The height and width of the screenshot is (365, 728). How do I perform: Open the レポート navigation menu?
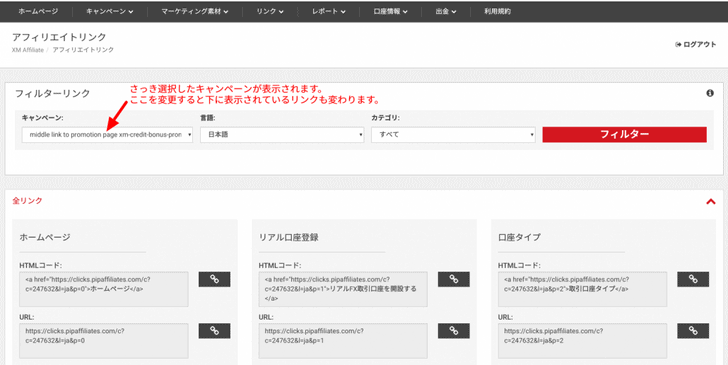click(x=329, y=12)
